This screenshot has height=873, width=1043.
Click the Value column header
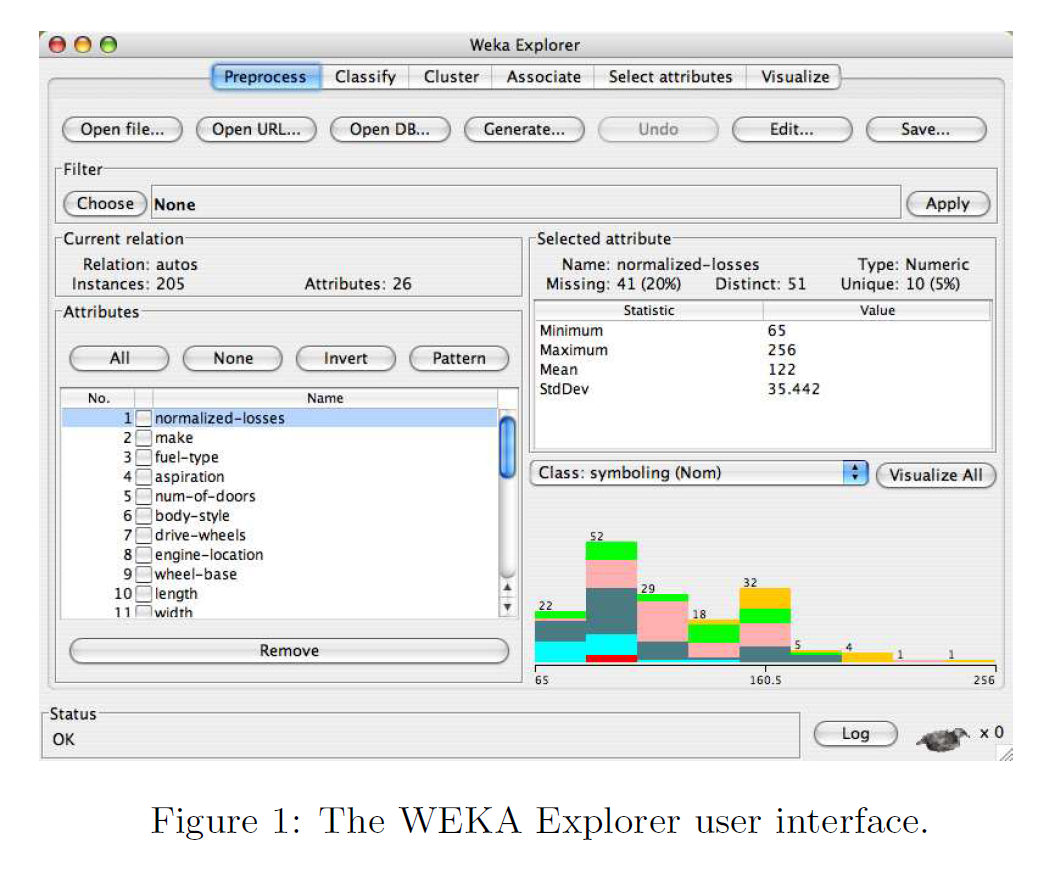pyautogui.click(x=877, y=311)
